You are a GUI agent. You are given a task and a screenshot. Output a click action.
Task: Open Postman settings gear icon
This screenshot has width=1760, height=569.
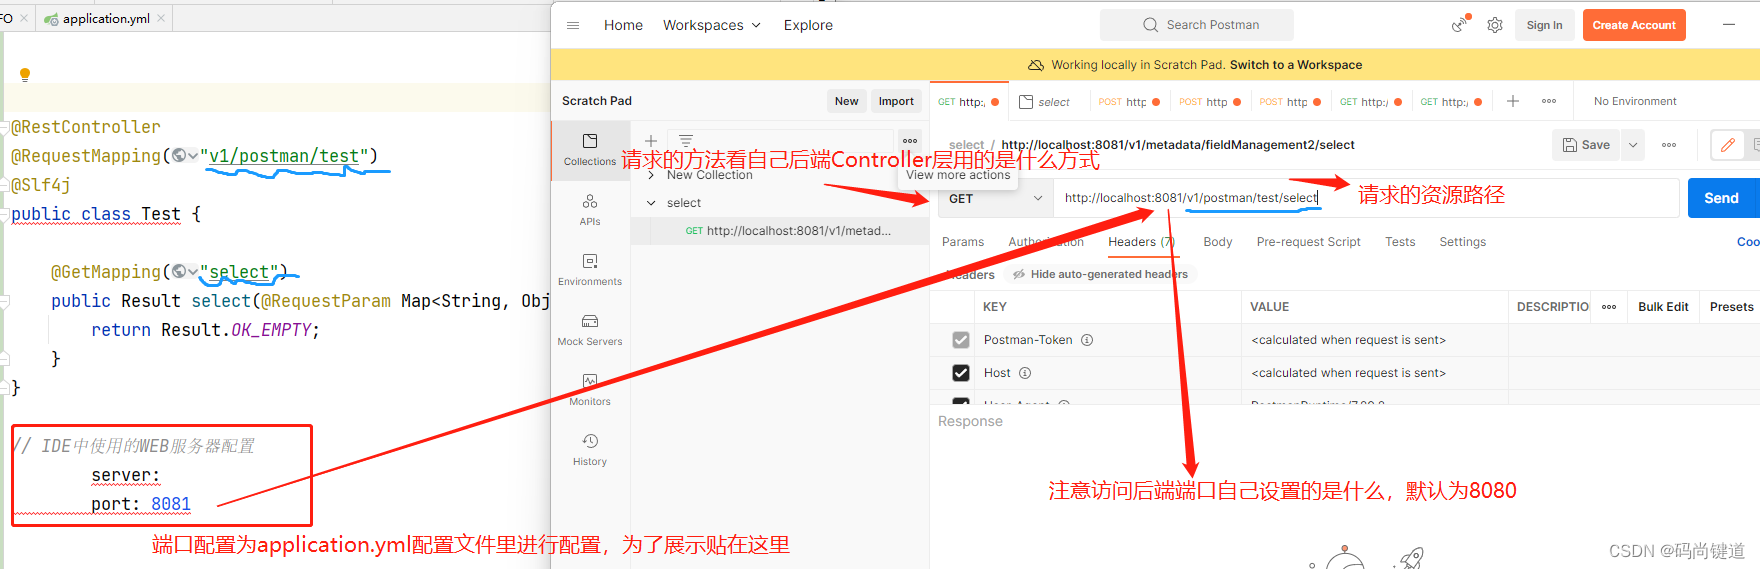click(x=1495, y=25)
